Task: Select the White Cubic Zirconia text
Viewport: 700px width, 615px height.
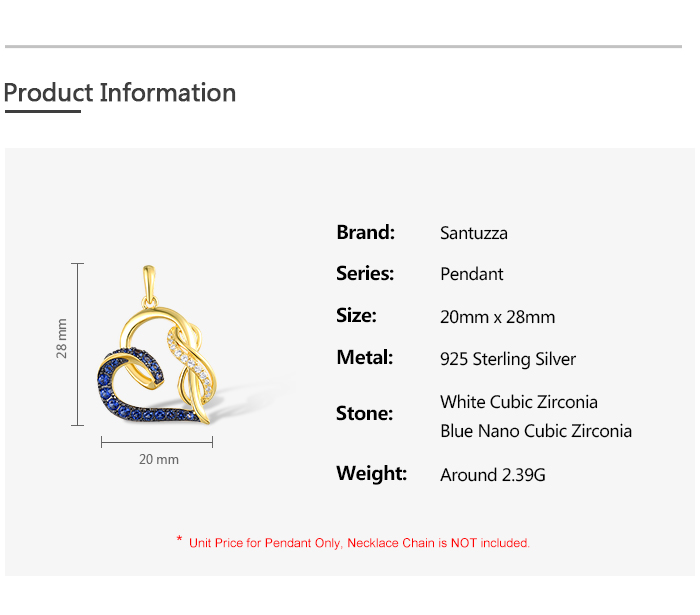Action: tap(519, 402)
